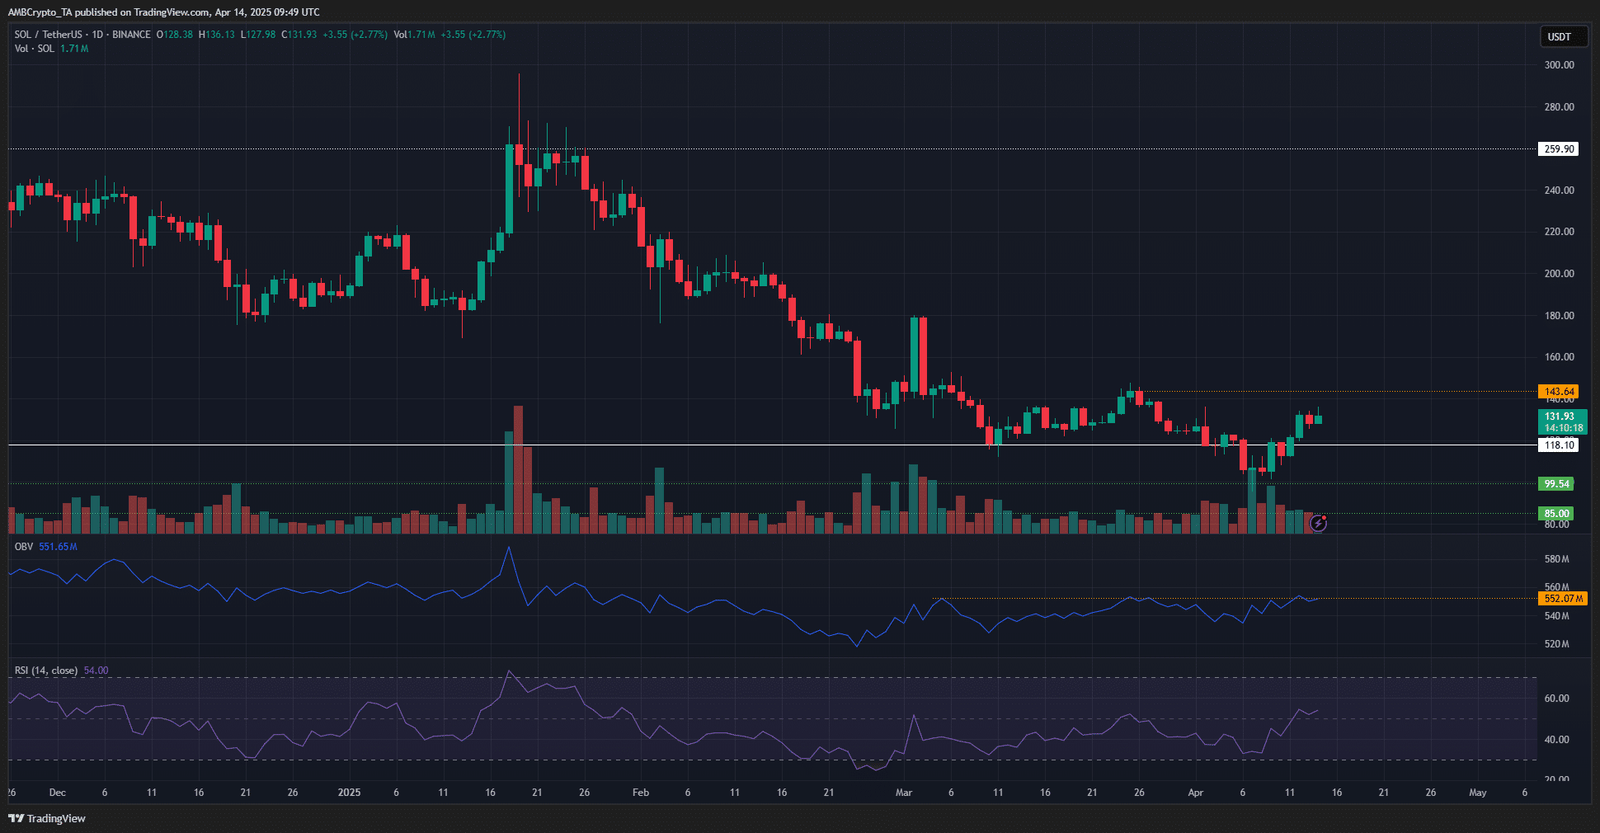1600x833 pixels.
Task: Click the Dec marker on time axis
Action: click(x=57, y=792)
